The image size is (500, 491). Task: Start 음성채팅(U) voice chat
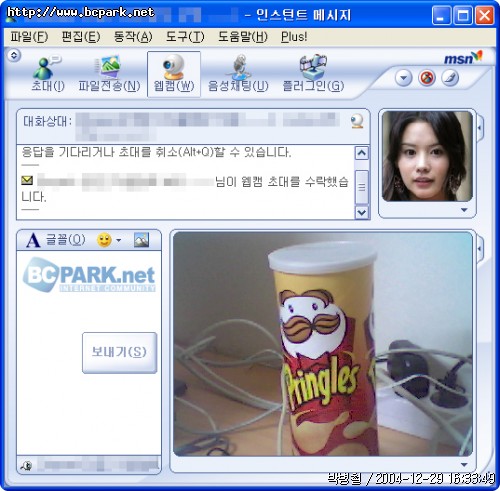point(238,74)
